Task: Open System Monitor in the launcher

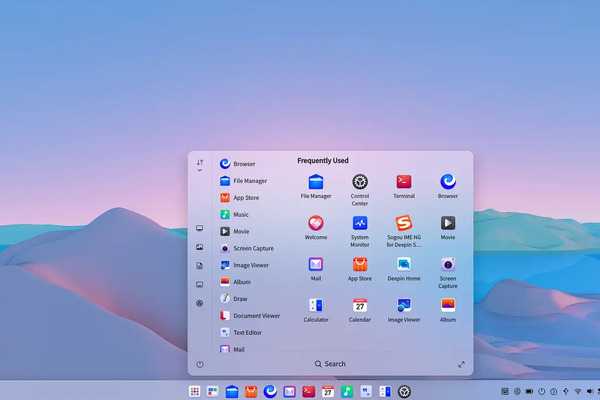Action: point(360,231)
